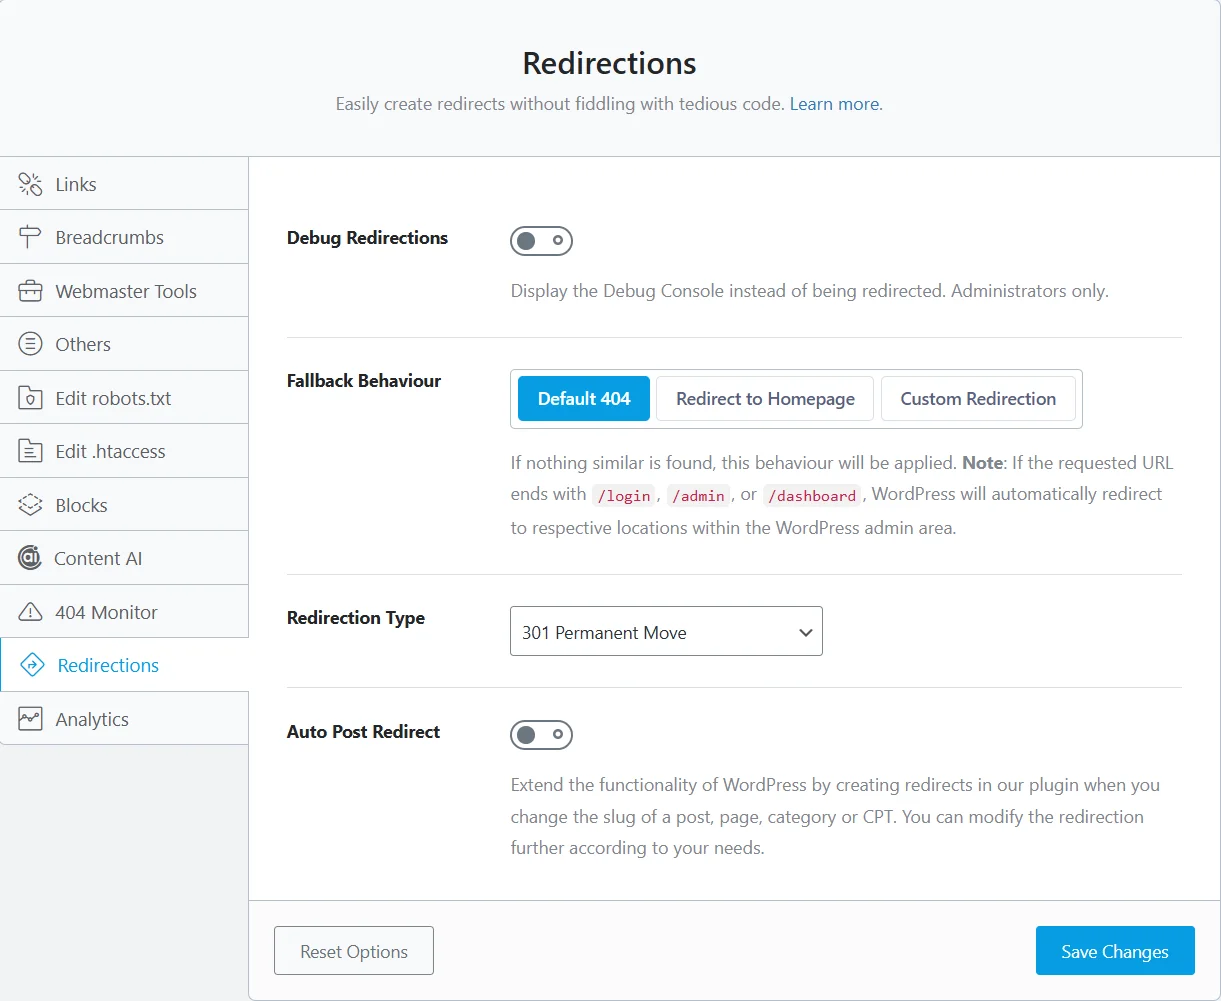
Task: Click the Learn more link
Action: click(836, 104)
